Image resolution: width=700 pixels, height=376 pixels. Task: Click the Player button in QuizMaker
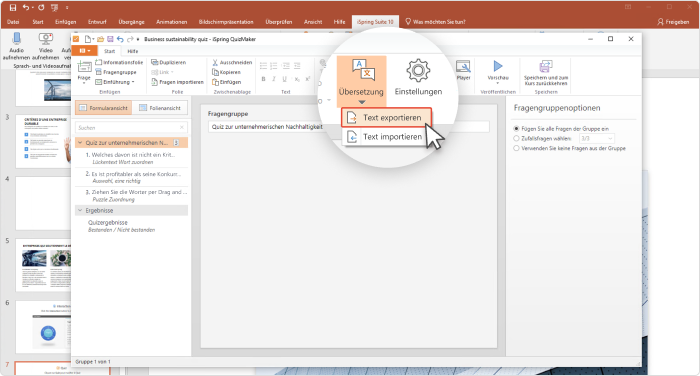click(463, 71)
